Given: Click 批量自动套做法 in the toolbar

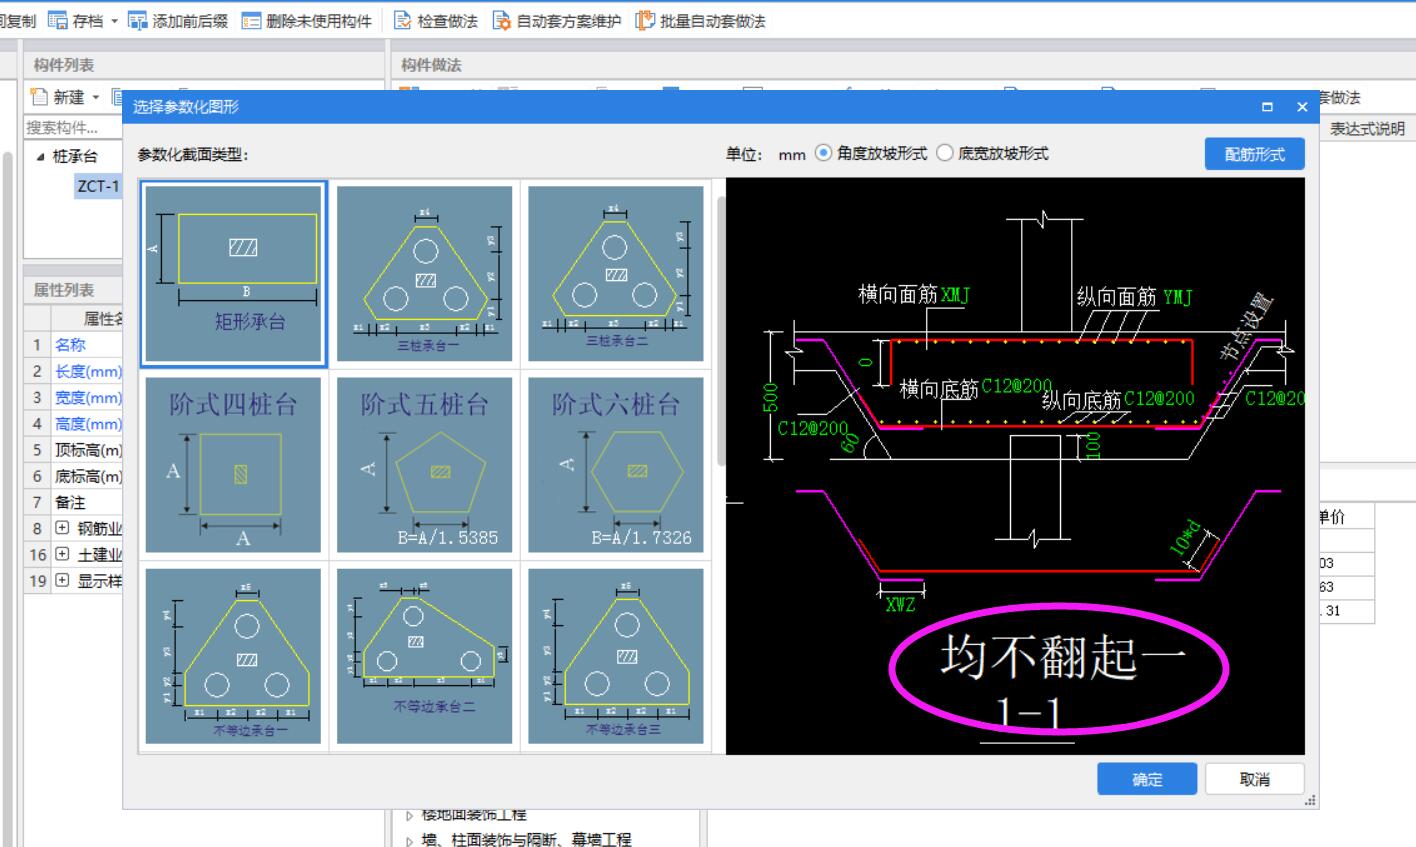Looking at the screenshot, I should [x=701, y=20].
